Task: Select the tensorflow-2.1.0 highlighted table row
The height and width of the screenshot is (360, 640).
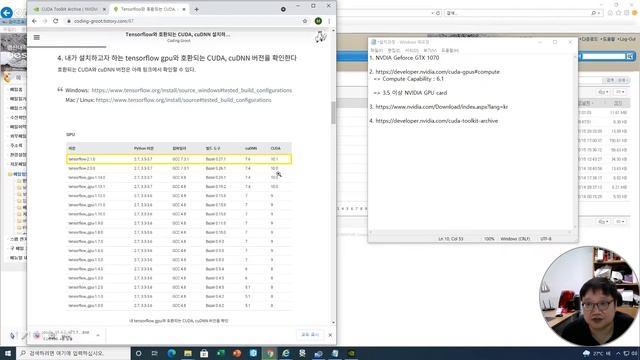Action: pyautogui.click(x=179, y=159)
